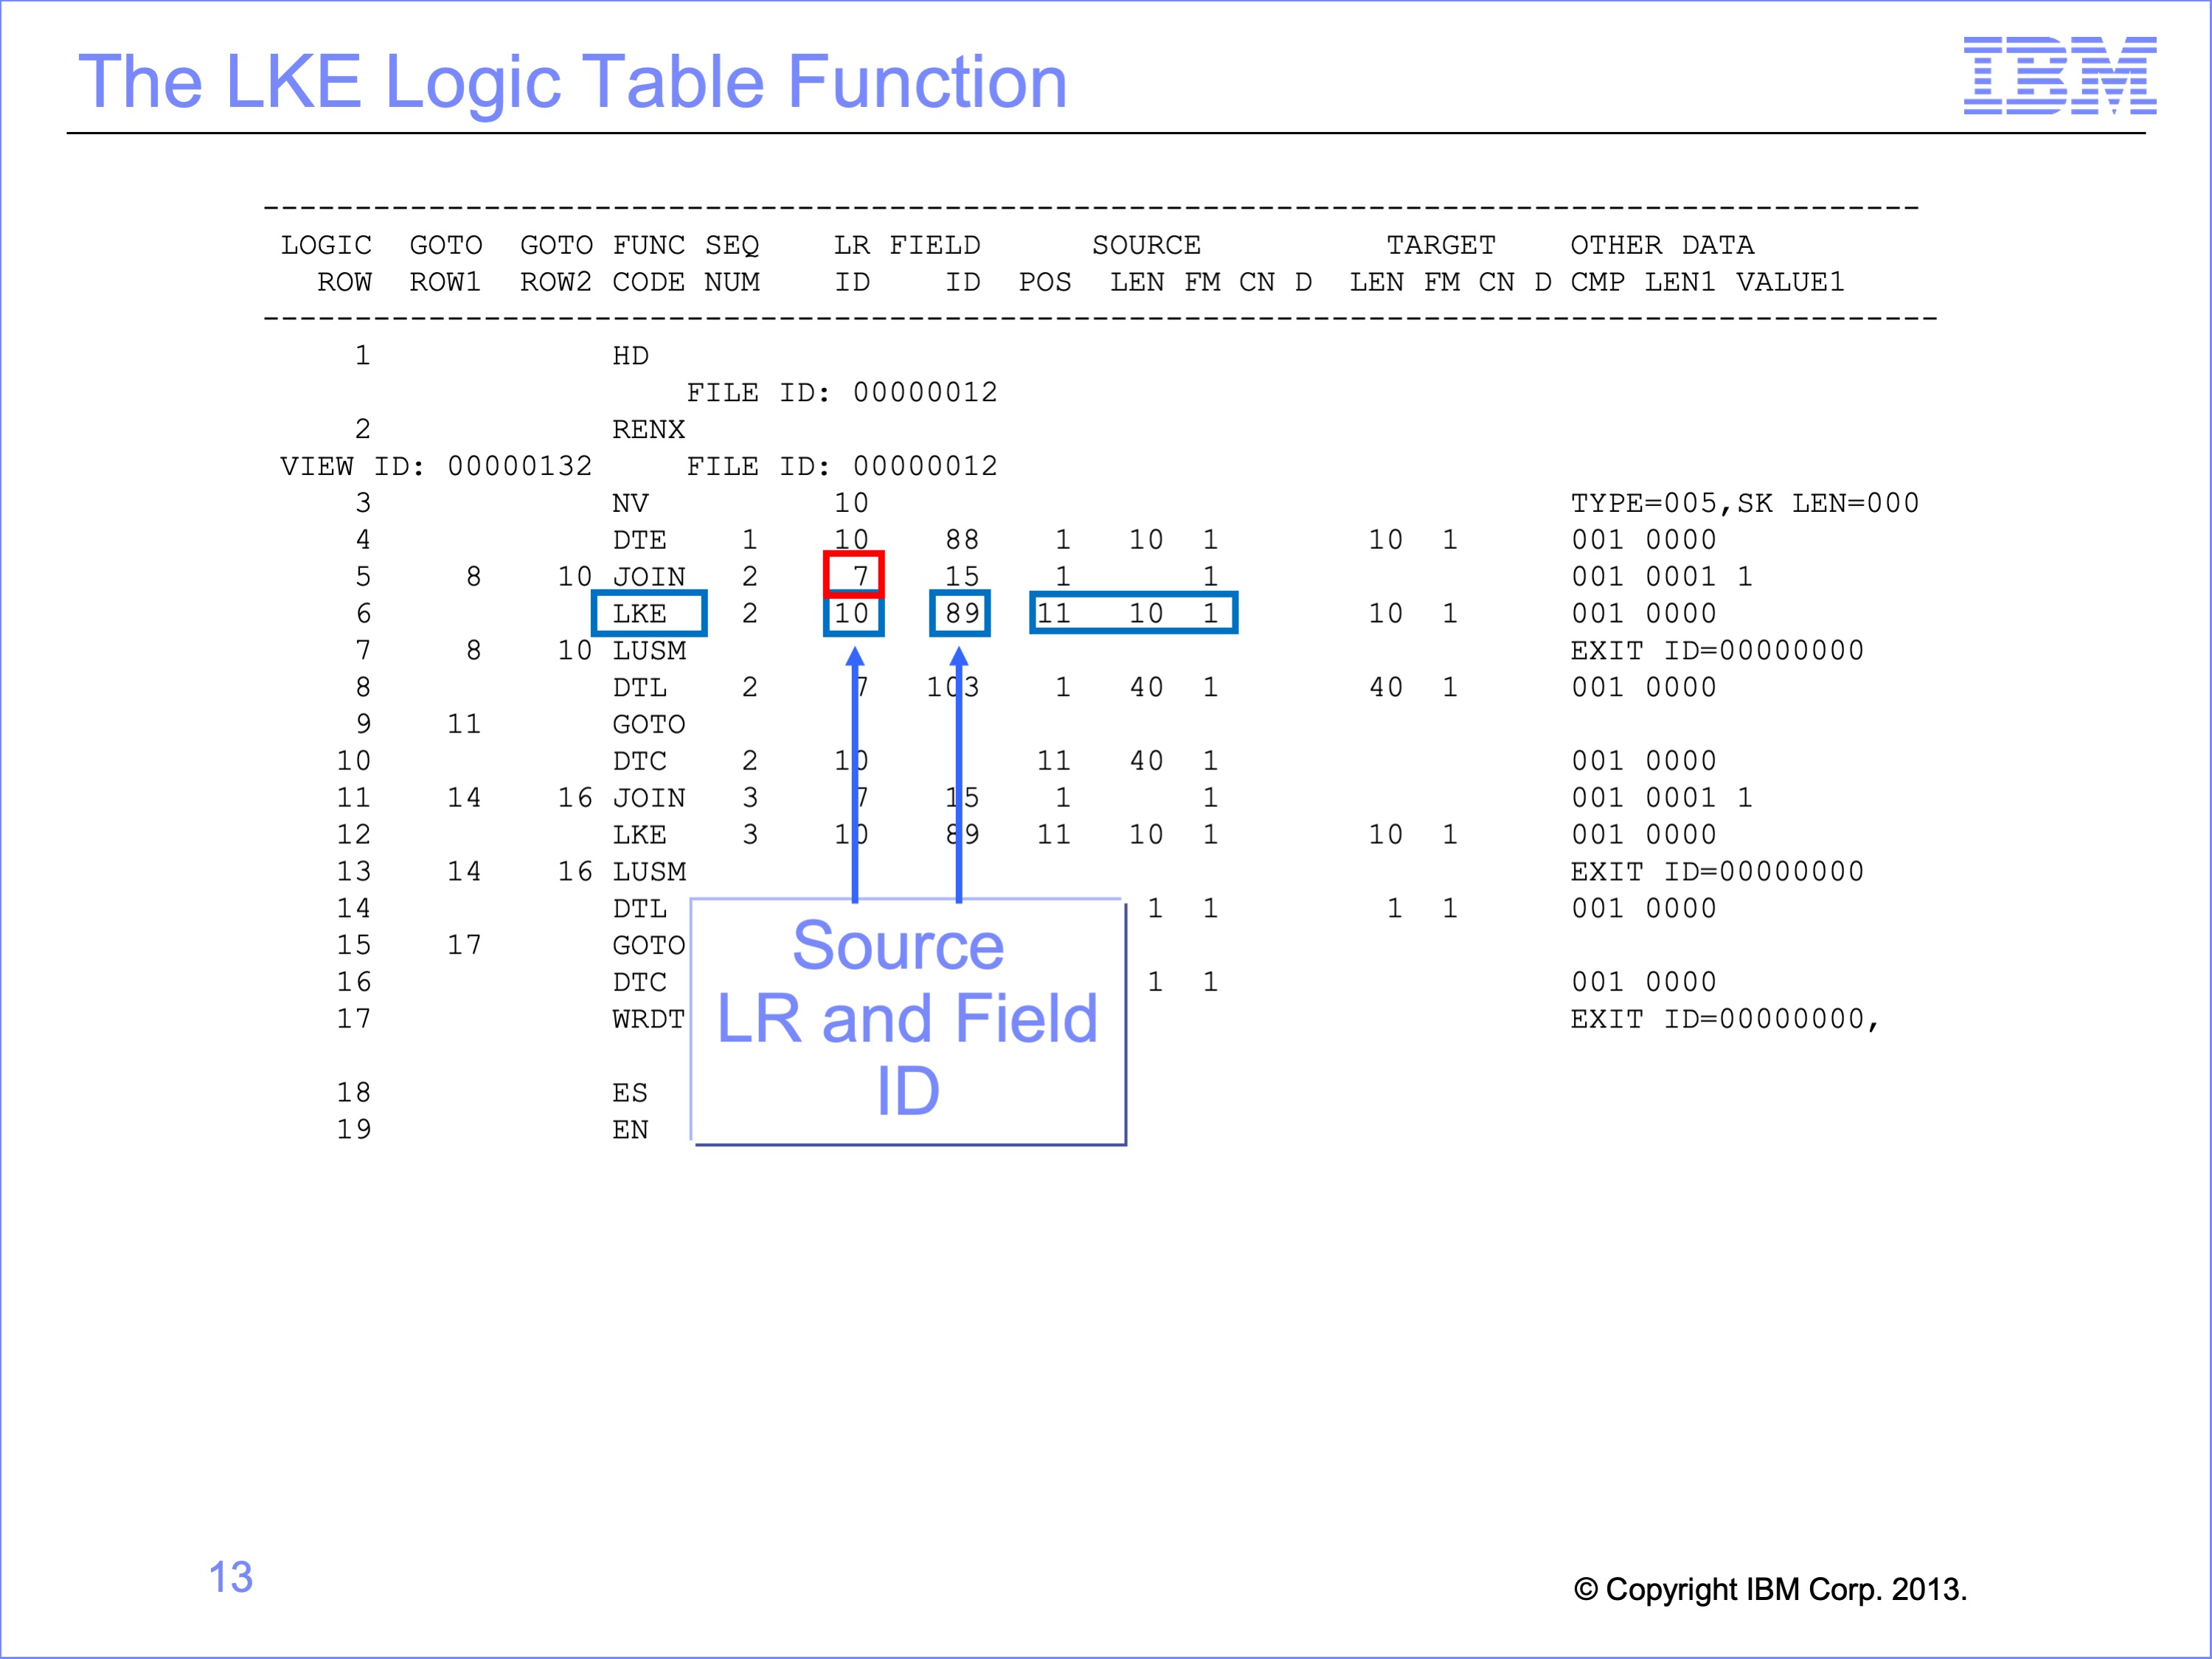Viewport: 2212px width, 1659px height.
Task: Click the blue-boxed LKE function code
Action: point(648,613)
